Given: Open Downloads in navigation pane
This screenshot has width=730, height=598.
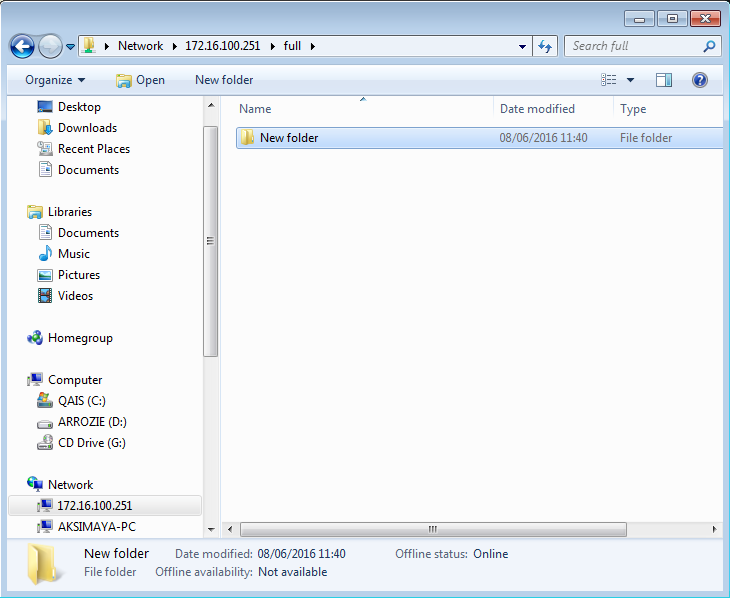Looking at the screenshot, I should 87,128.
